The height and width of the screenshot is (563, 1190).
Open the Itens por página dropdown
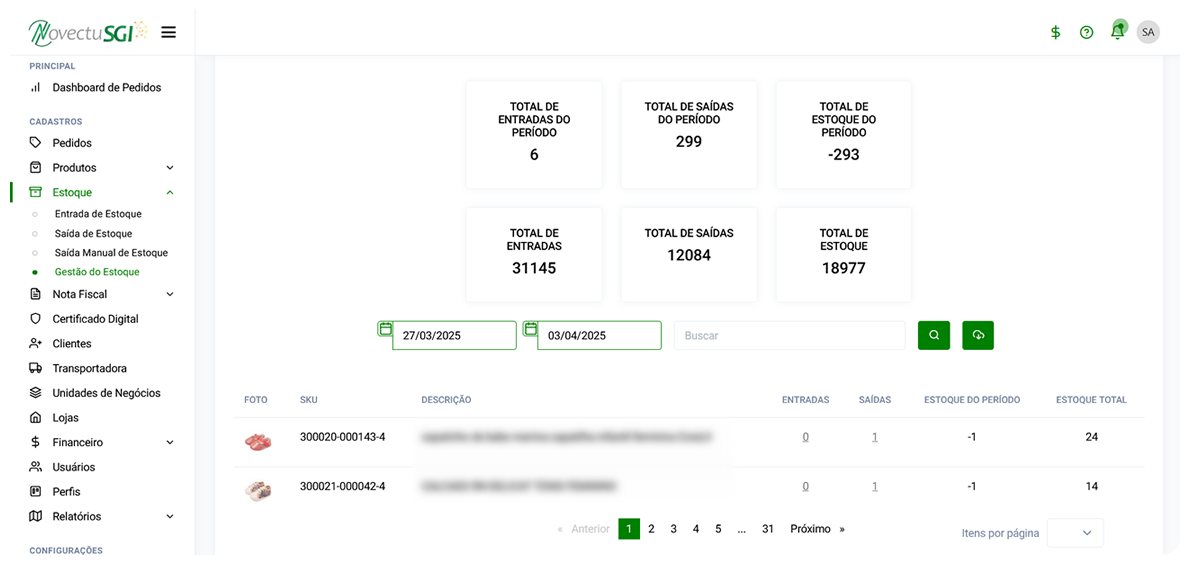click(x=1075, y=533)
